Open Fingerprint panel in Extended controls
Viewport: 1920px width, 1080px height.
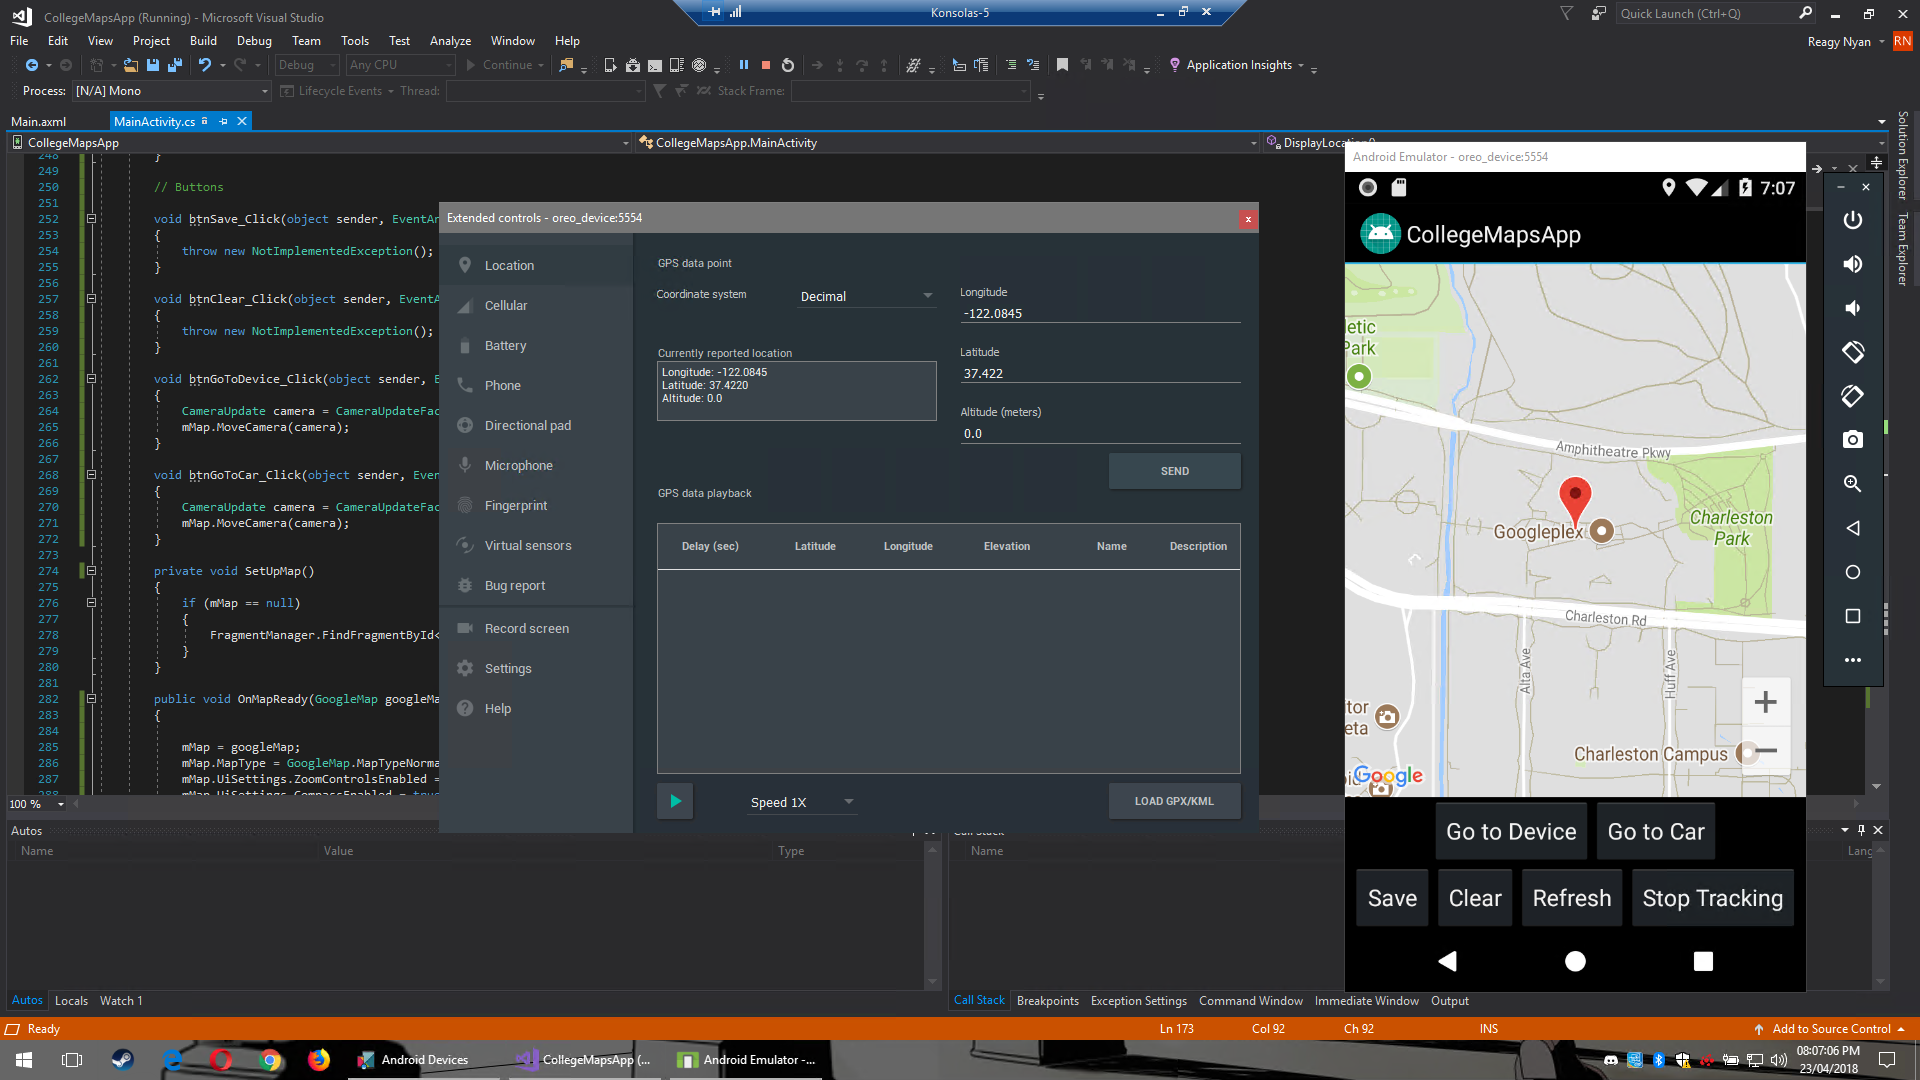(x=536, y=505)
